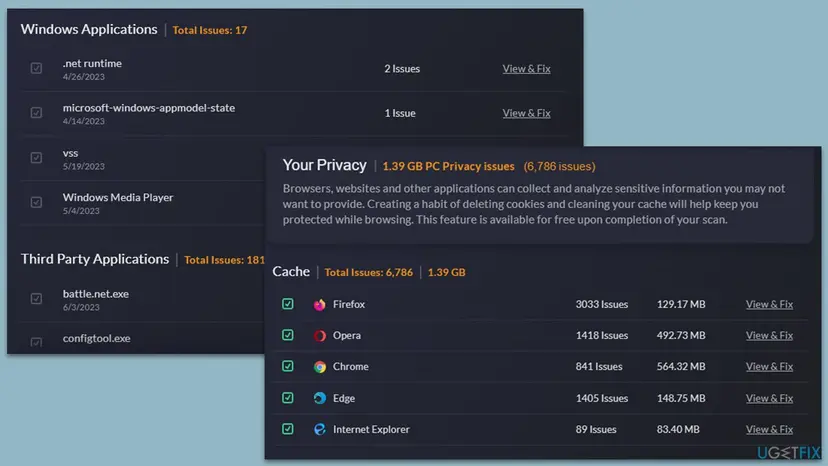
Task: Open View & Fix for Edge
Action: [769, 398]
